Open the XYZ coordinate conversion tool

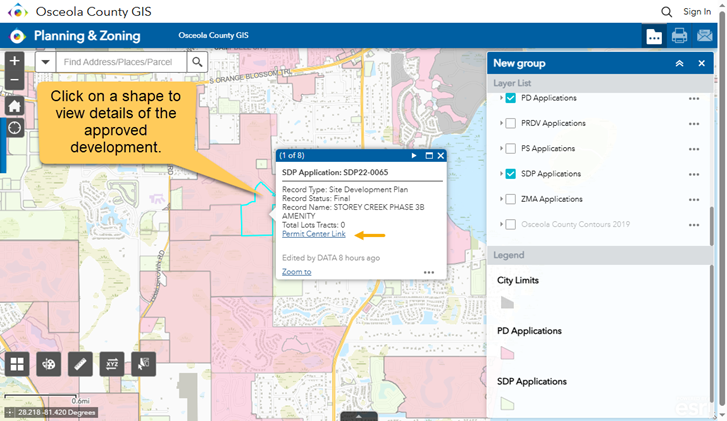pyautogui.click(x=112, y=364)
